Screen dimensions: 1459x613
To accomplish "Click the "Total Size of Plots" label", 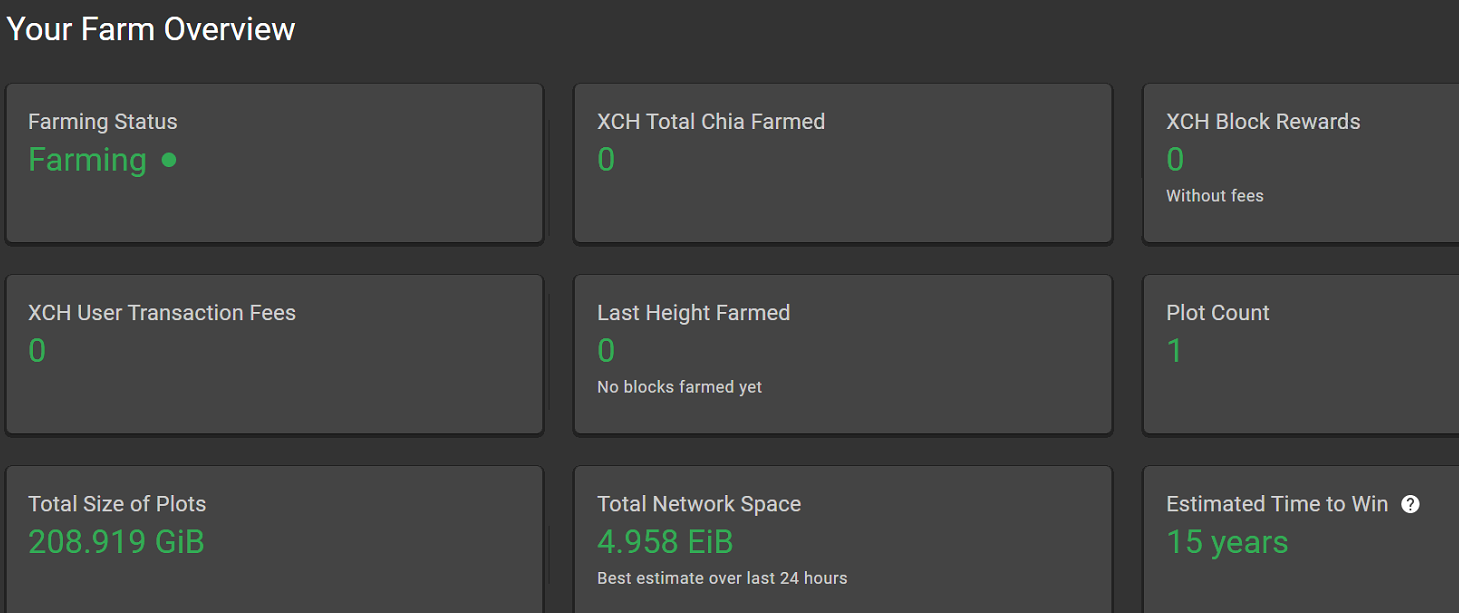I will [117, 504].
